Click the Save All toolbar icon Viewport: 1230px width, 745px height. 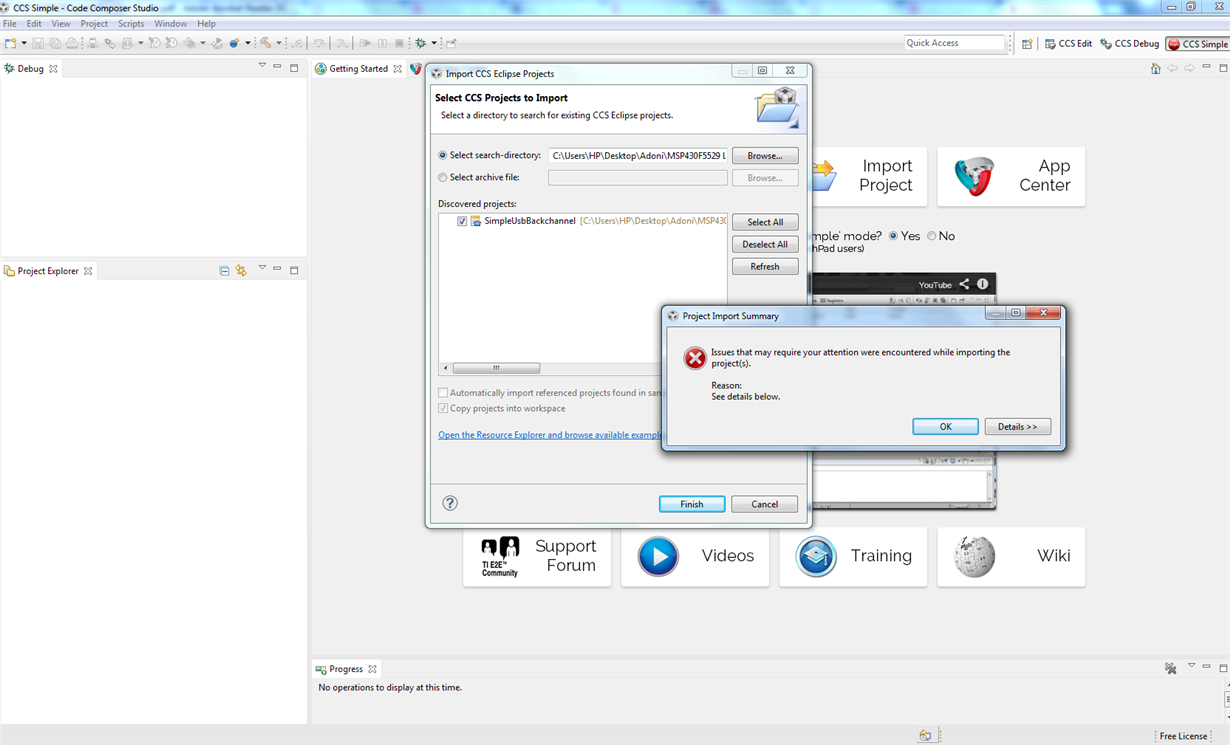click(55, 43)
